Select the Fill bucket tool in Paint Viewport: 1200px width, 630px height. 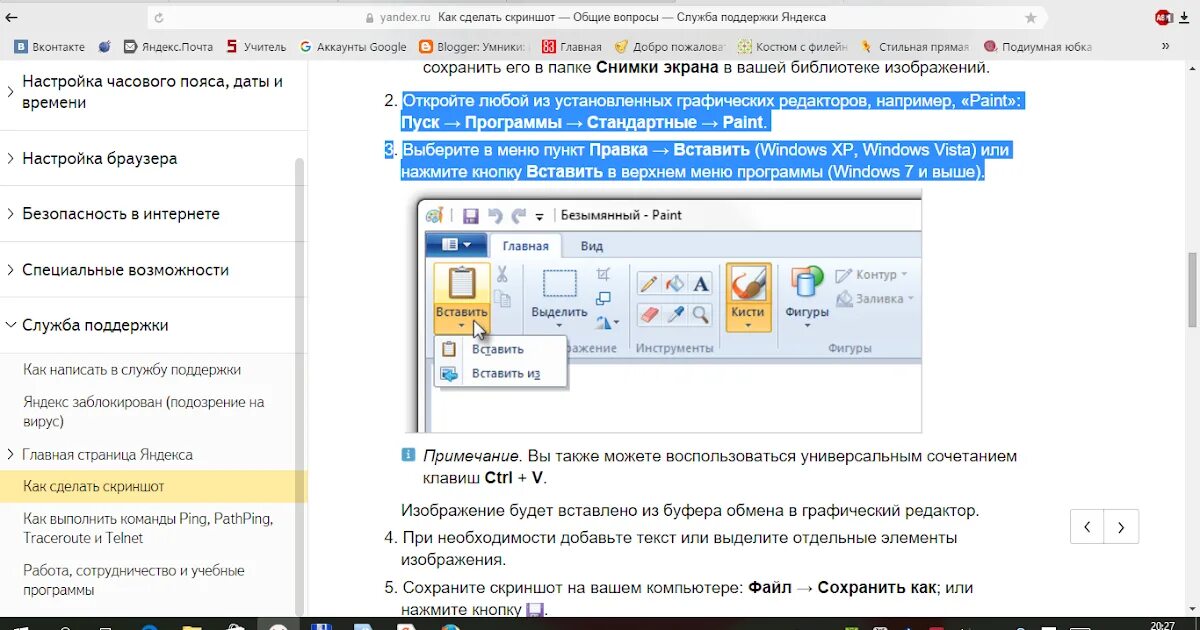675,283
